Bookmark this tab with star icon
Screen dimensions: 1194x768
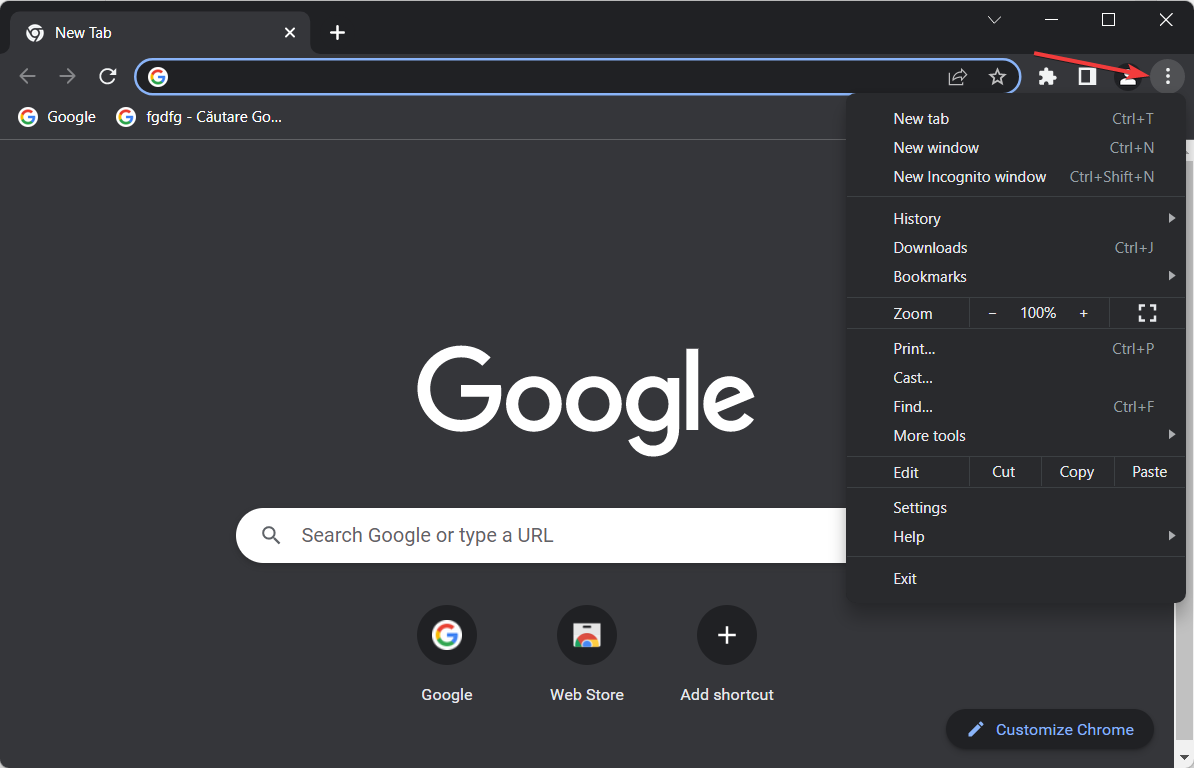pos(998,76)
